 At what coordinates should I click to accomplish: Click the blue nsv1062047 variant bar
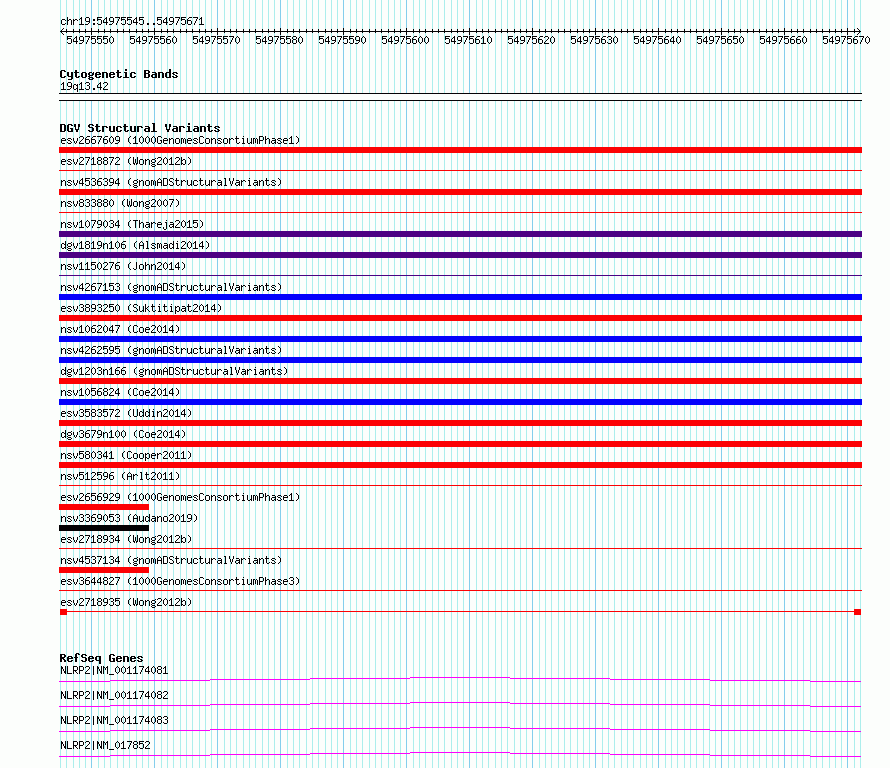click(460, 339)
